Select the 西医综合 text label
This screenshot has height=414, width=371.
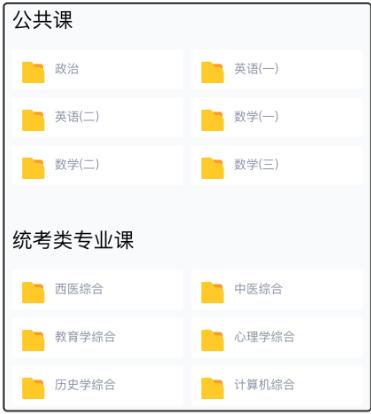point(79,289)
